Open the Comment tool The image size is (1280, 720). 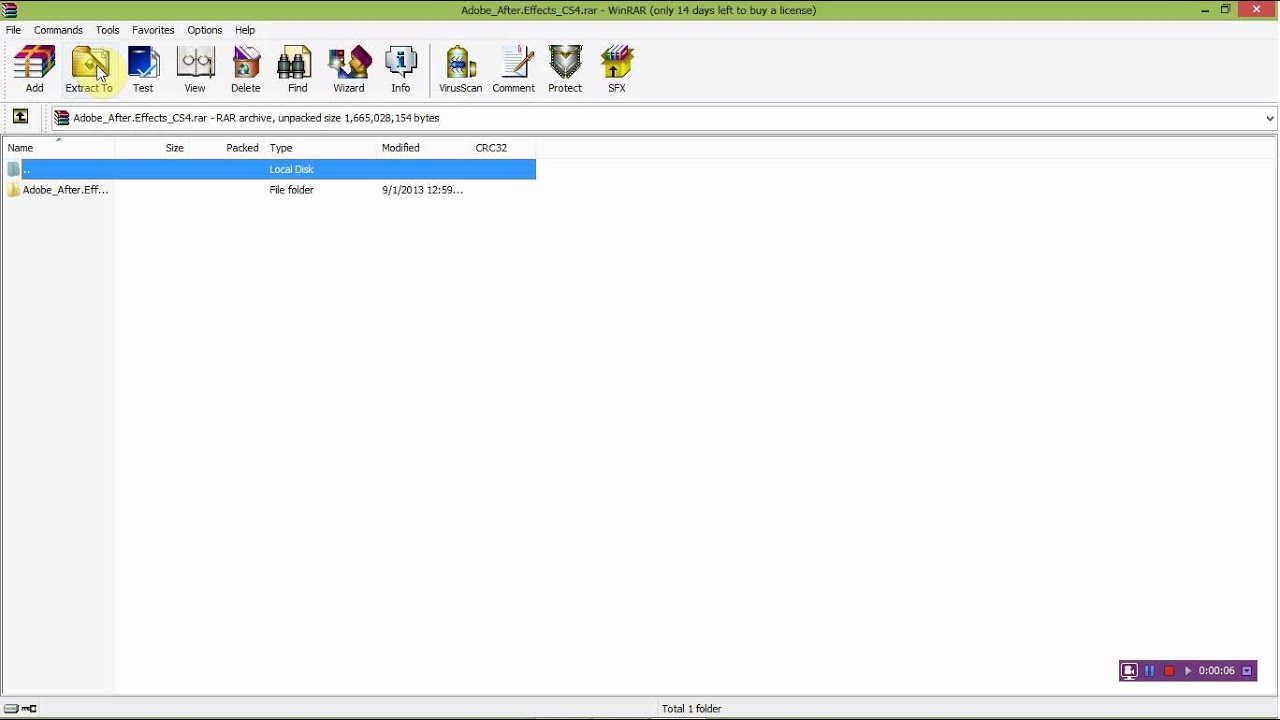pos(514,69)
